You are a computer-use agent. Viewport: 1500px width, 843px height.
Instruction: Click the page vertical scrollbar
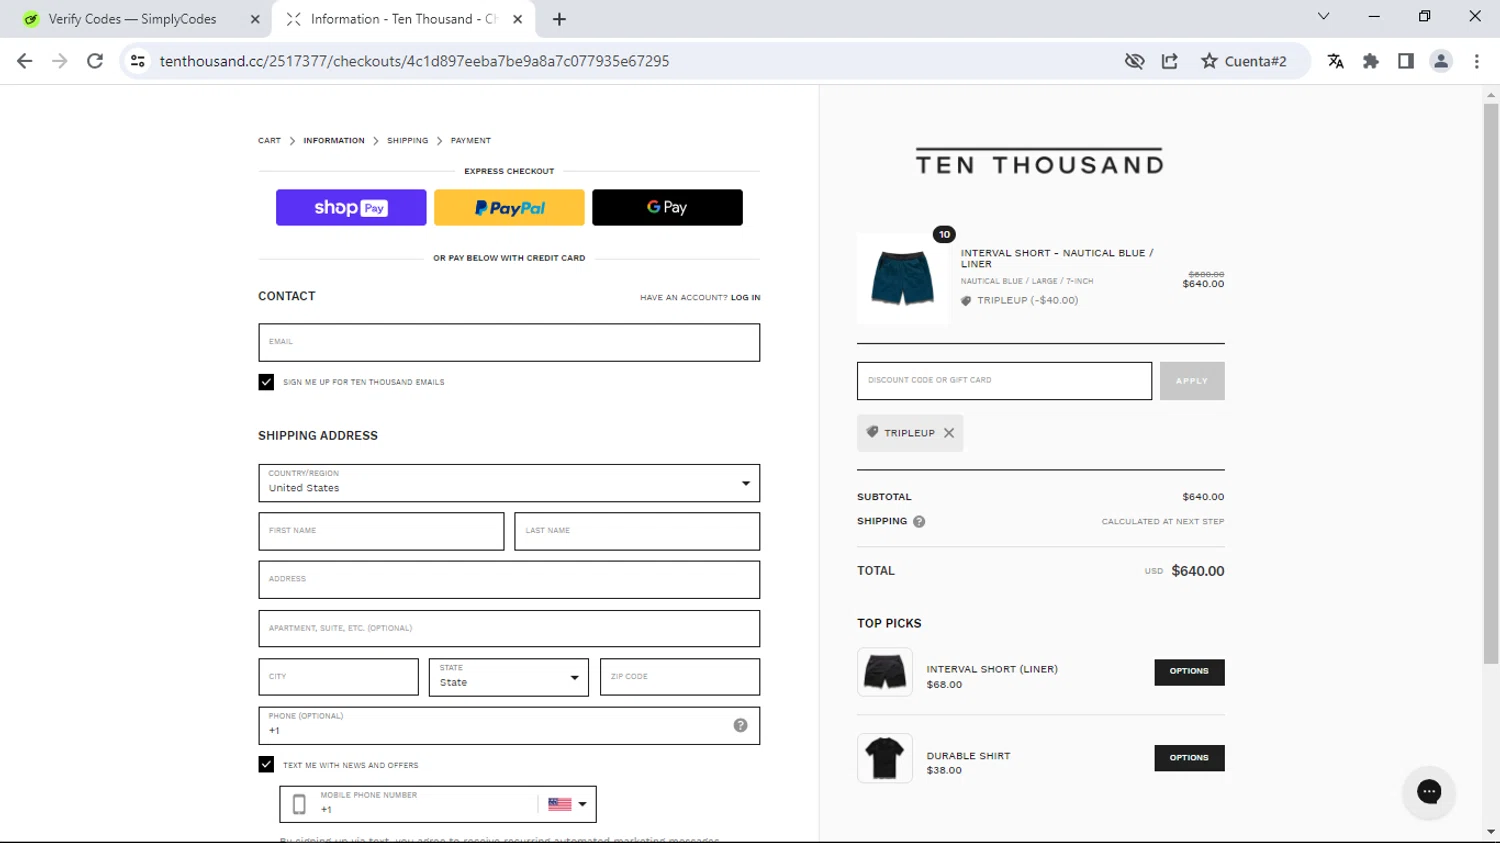coord(1491,383)
